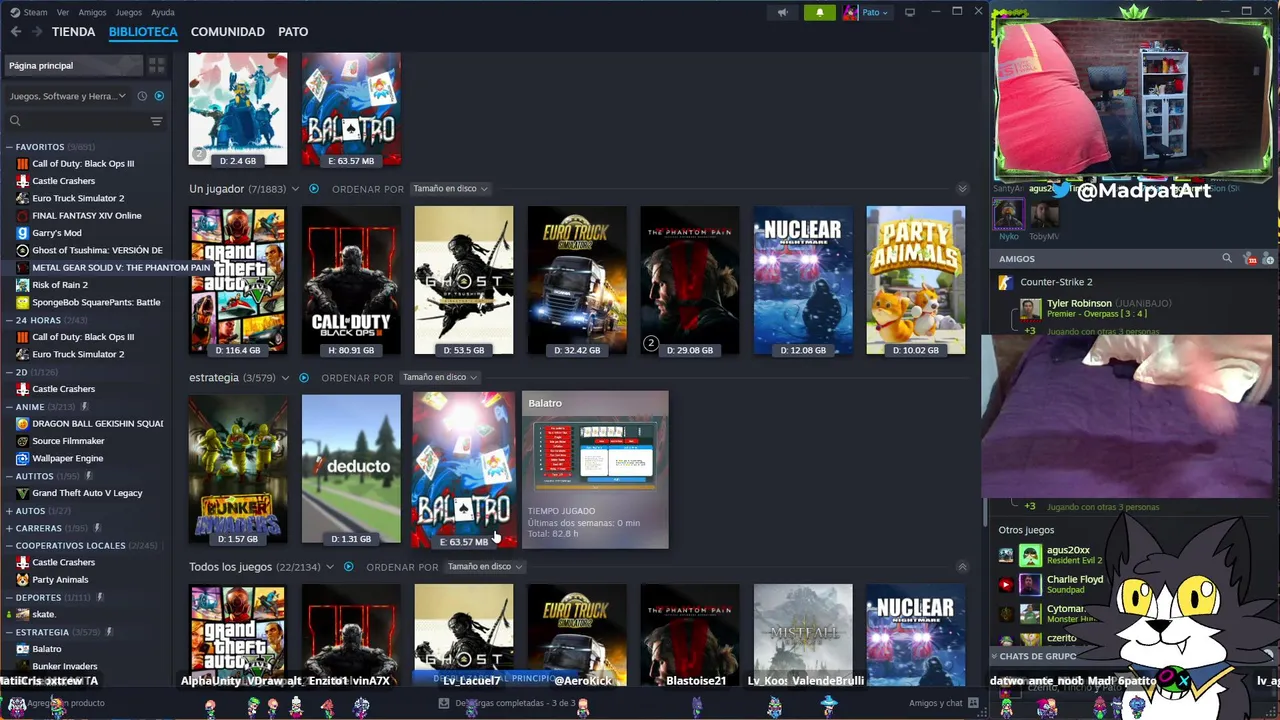Collapse Un jugador shelf with double chevron
Viewport: 1280px width, 720px height.
coord(962,188)
